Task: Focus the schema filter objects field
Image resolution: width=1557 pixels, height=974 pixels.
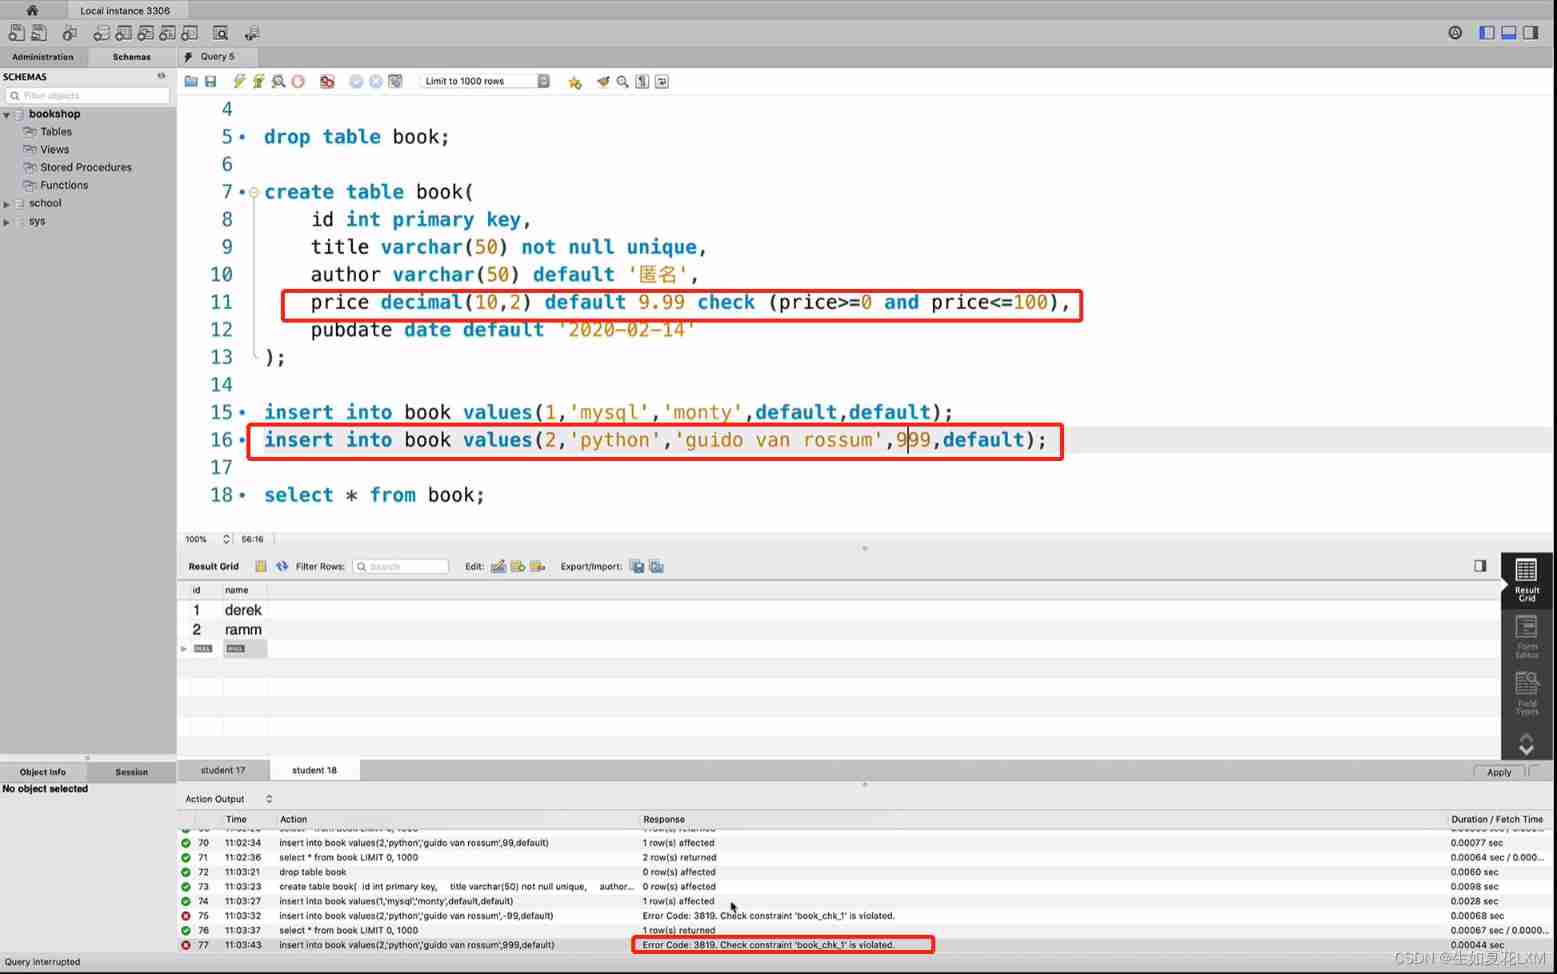Action: click(88, 95)
